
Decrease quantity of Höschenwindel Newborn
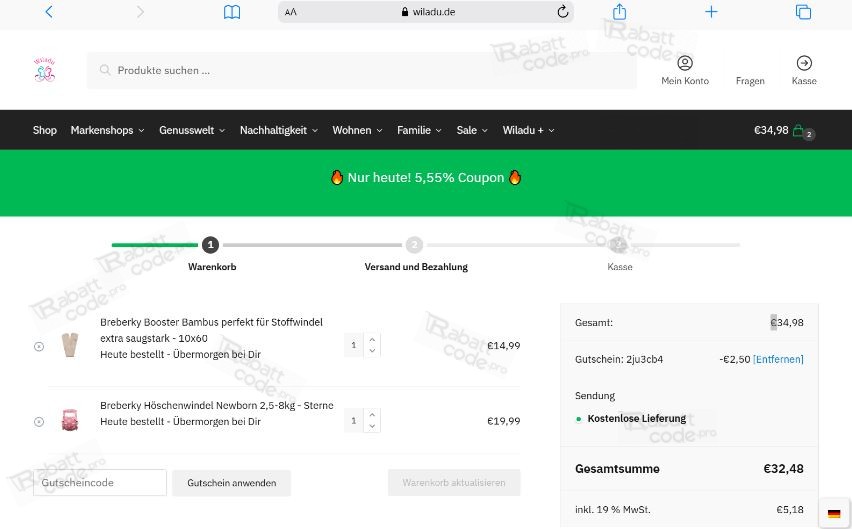(372, 426)
